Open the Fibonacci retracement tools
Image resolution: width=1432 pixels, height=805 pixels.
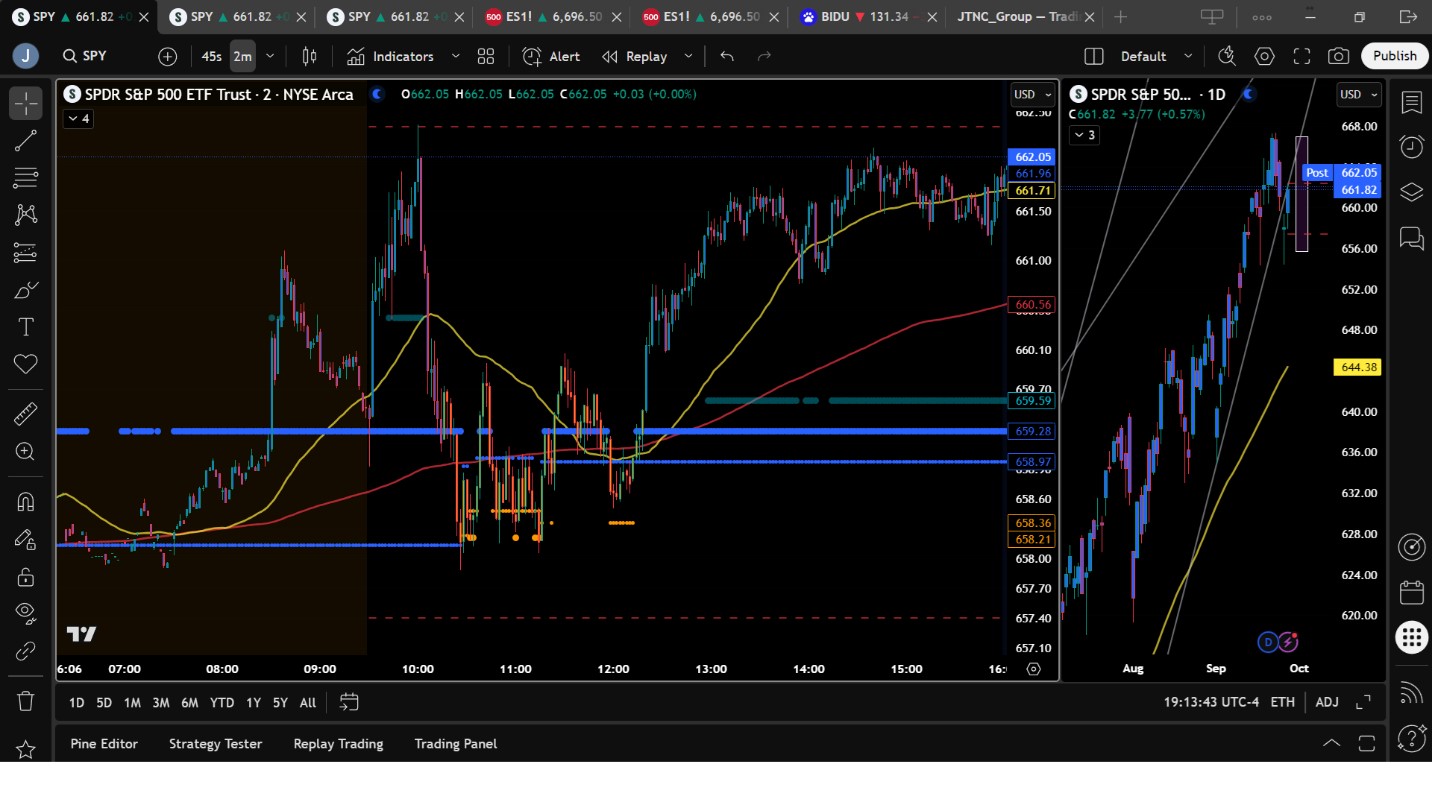[x=26, y=178]
